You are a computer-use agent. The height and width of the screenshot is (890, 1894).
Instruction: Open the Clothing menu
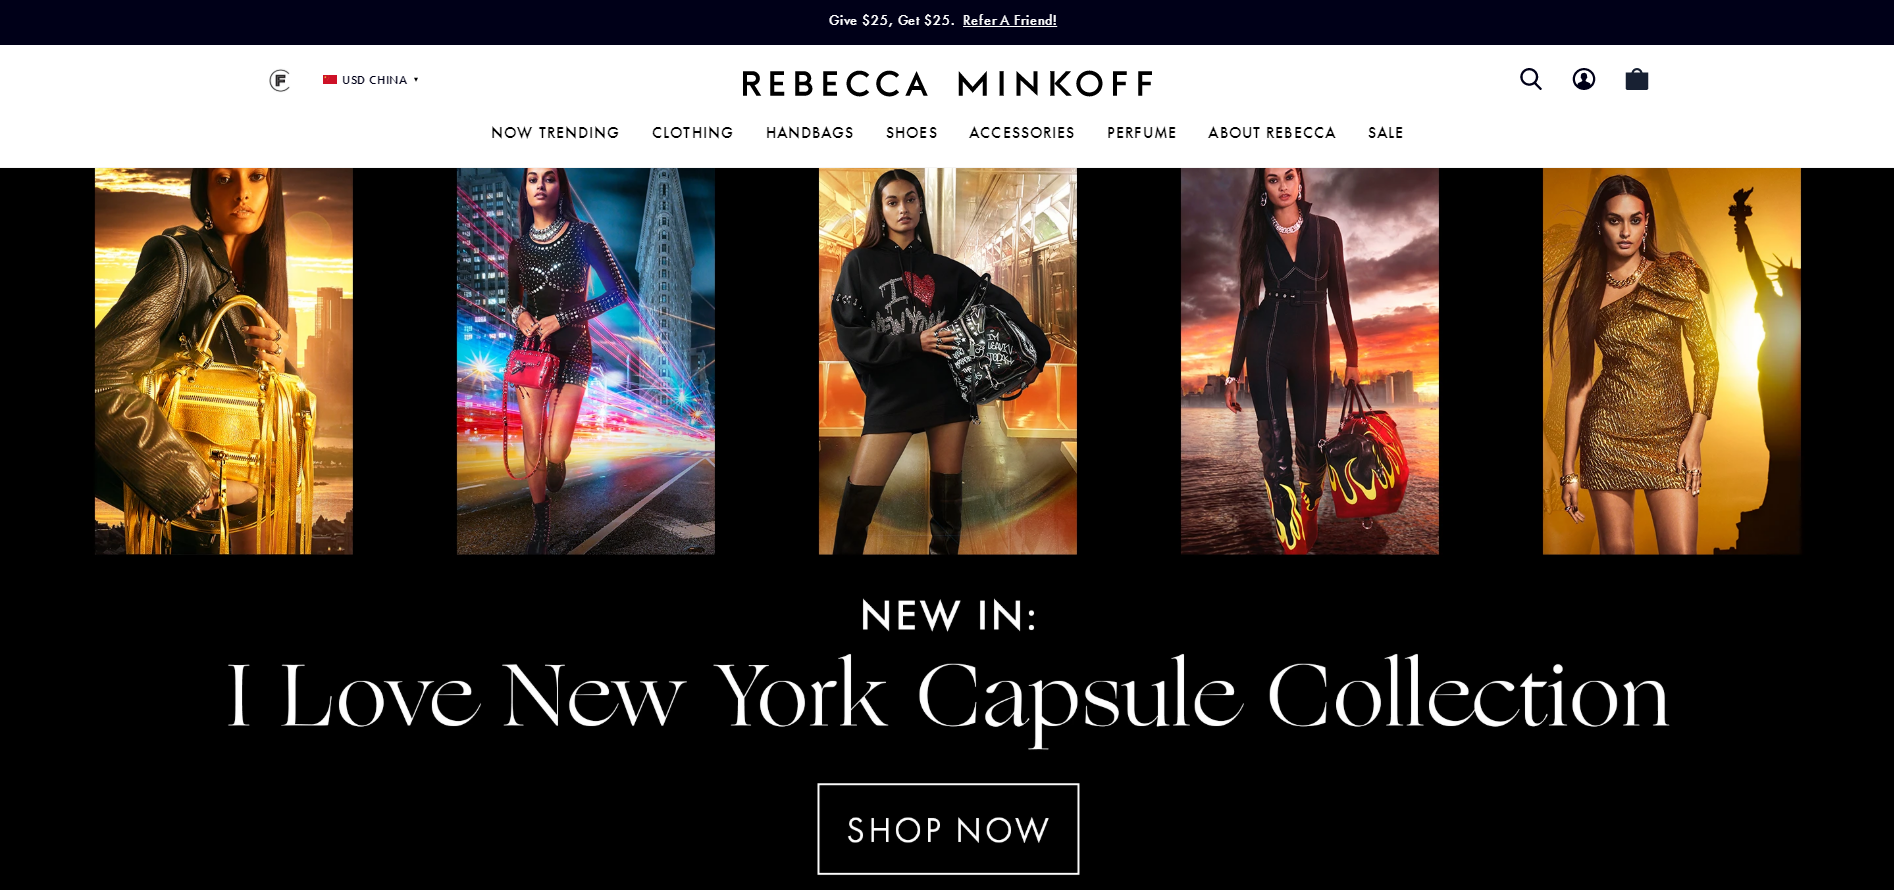pos(692,133)
